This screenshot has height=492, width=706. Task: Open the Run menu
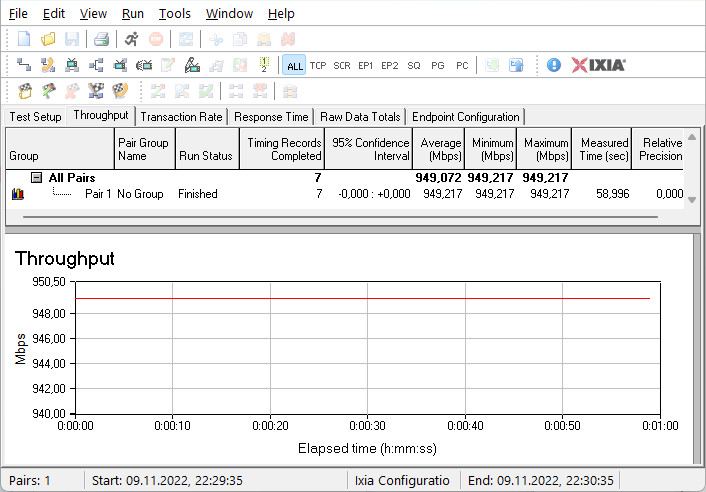(132, 14)
